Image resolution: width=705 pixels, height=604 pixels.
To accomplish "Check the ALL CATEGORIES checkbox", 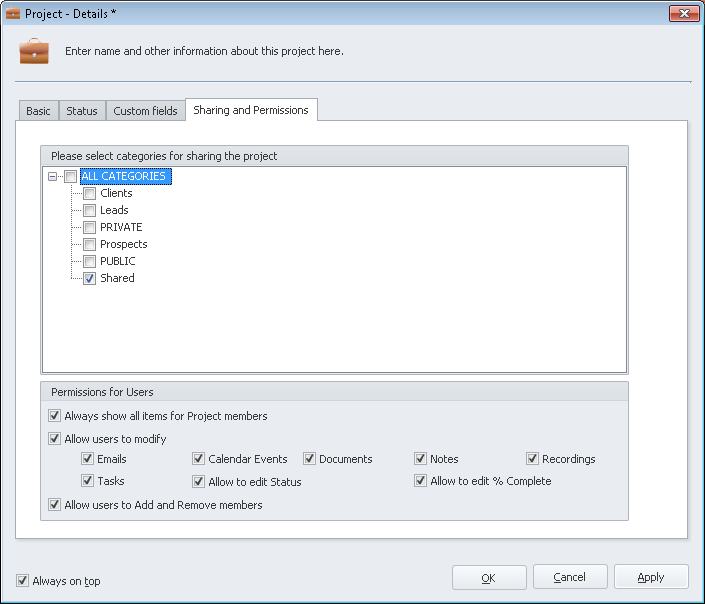I will pos(70,177).
